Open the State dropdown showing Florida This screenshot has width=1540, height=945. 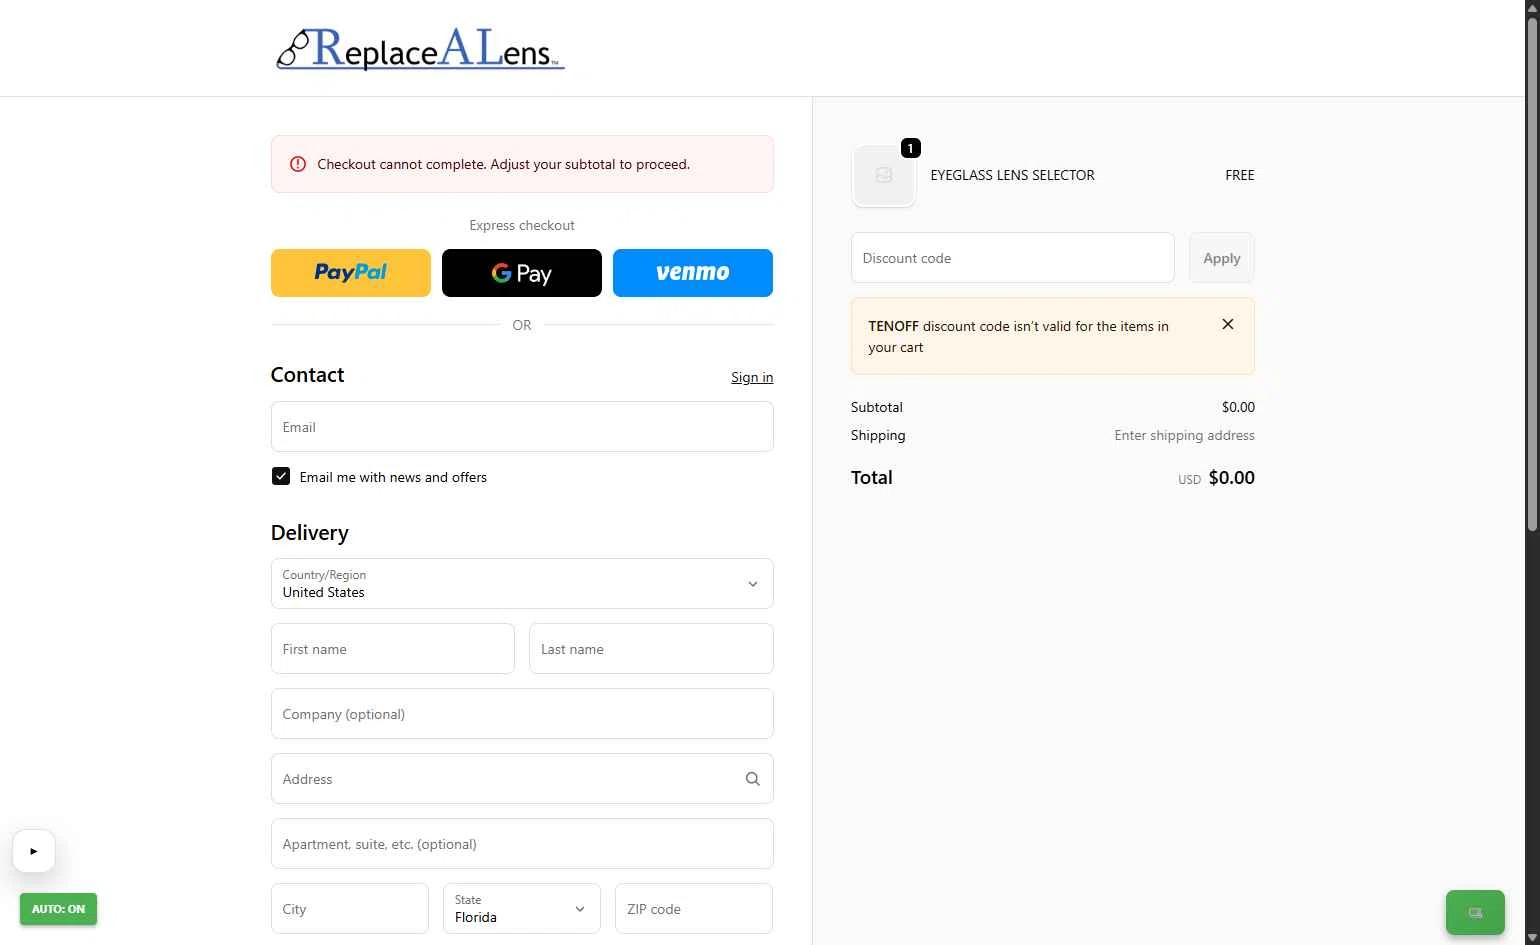pyautogui.click(x=522, y=908)
